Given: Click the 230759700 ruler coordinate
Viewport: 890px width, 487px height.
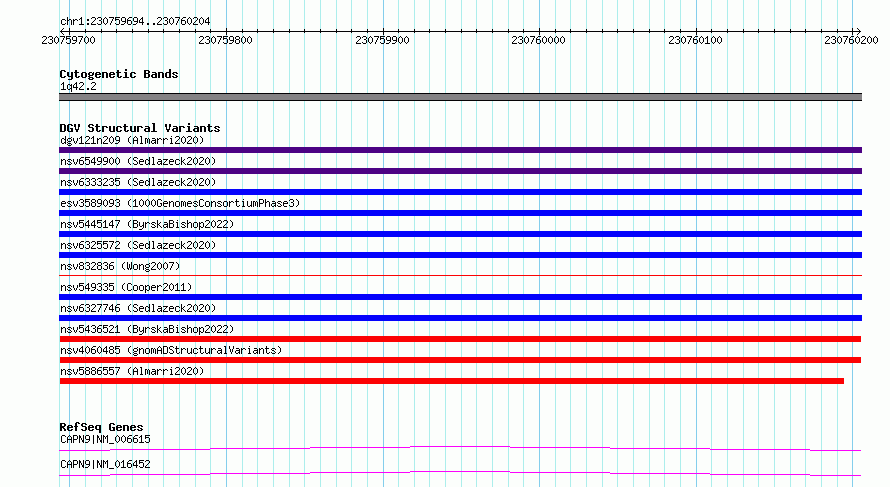Looking at the screenshot, I should coord(69,40).
